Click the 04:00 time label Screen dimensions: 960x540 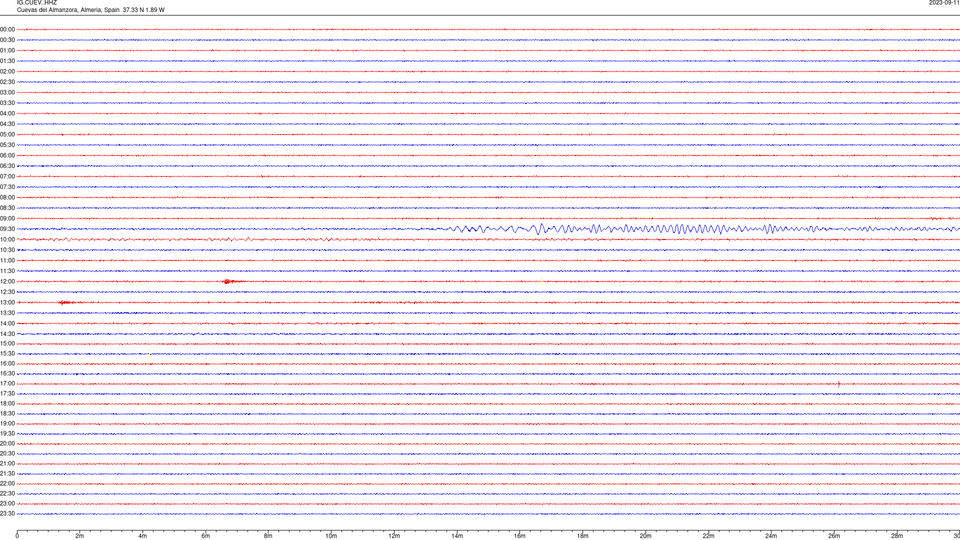(x=7, y=113)
